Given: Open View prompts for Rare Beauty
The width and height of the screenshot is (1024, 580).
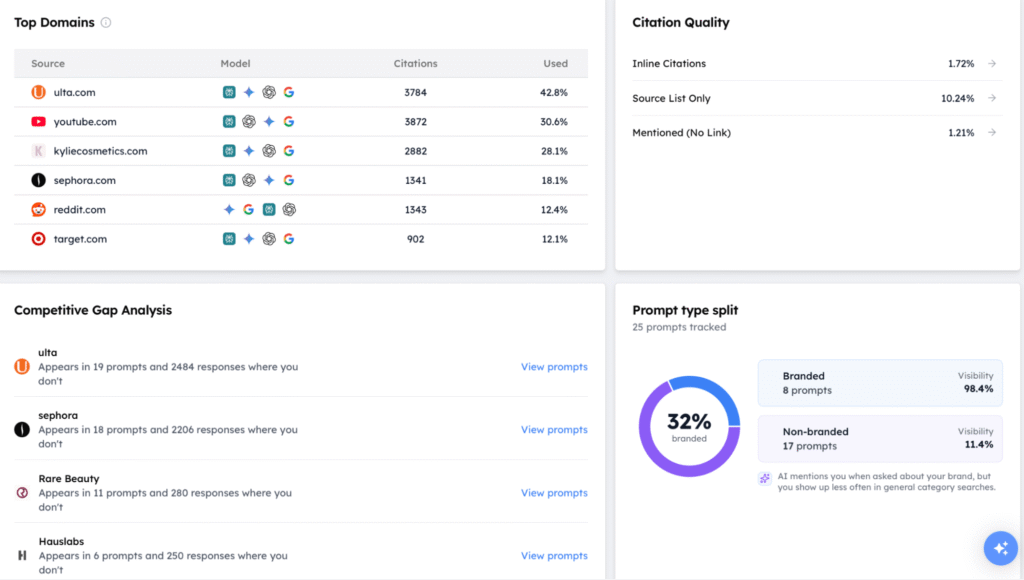Looking at the screenshot, I should point(554,492).
